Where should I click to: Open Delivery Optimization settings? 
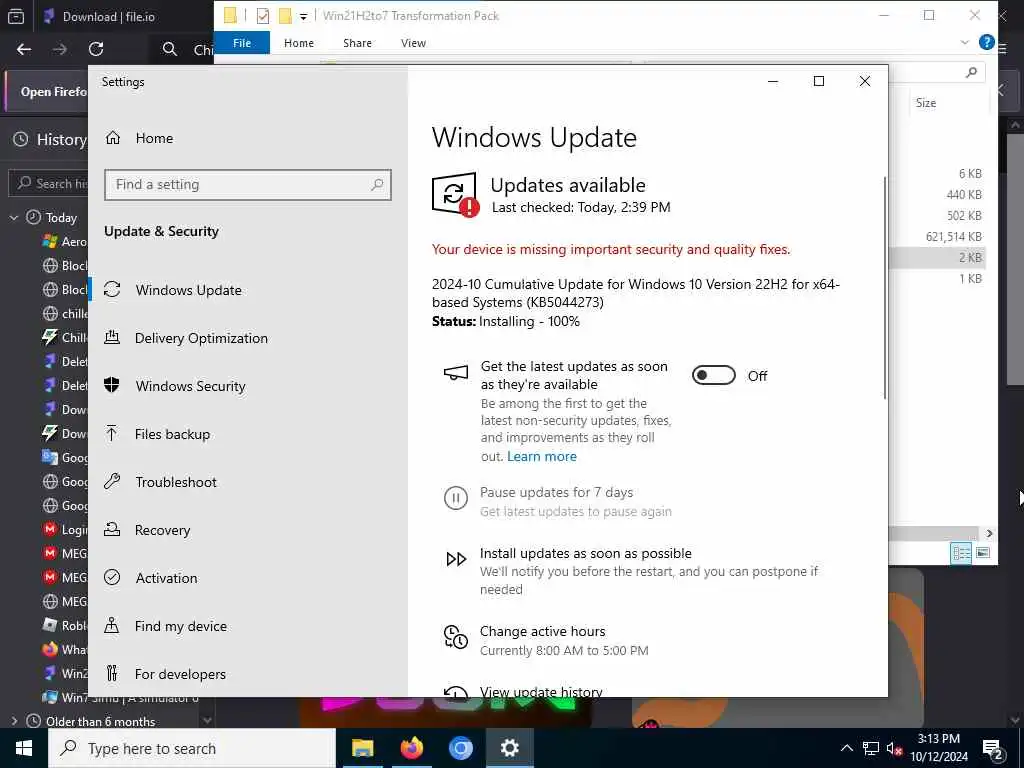[x=186, y=338]
